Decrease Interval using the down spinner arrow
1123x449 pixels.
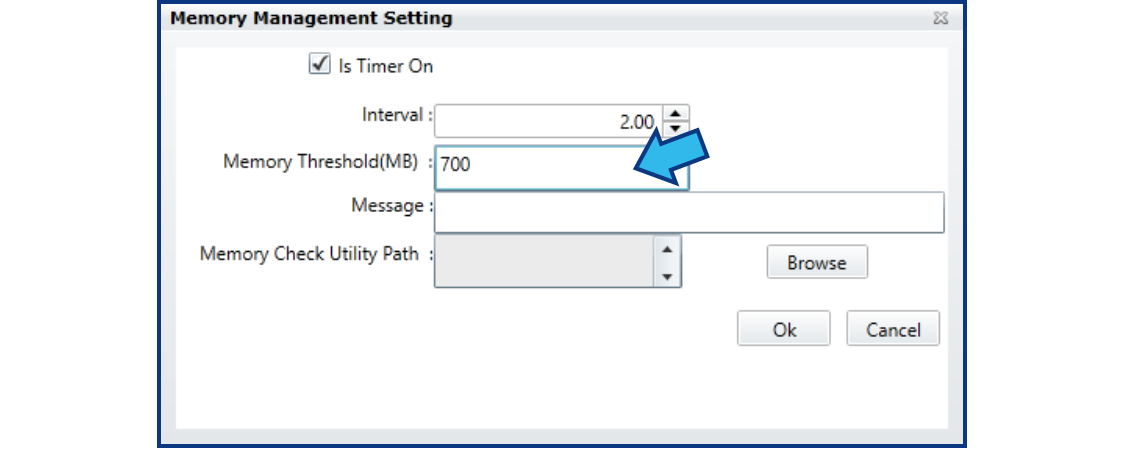point(677,129)
